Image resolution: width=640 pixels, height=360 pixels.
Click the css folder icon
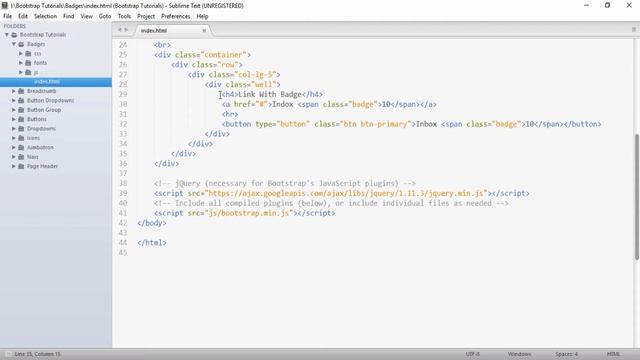[x=28, y=53]
